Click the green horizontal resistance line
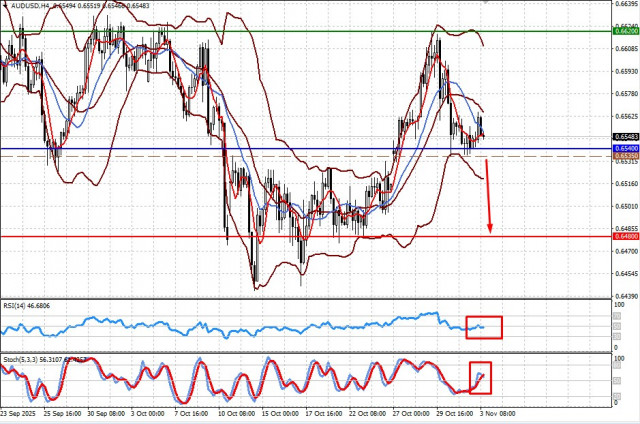 click(x=306, y=31)
